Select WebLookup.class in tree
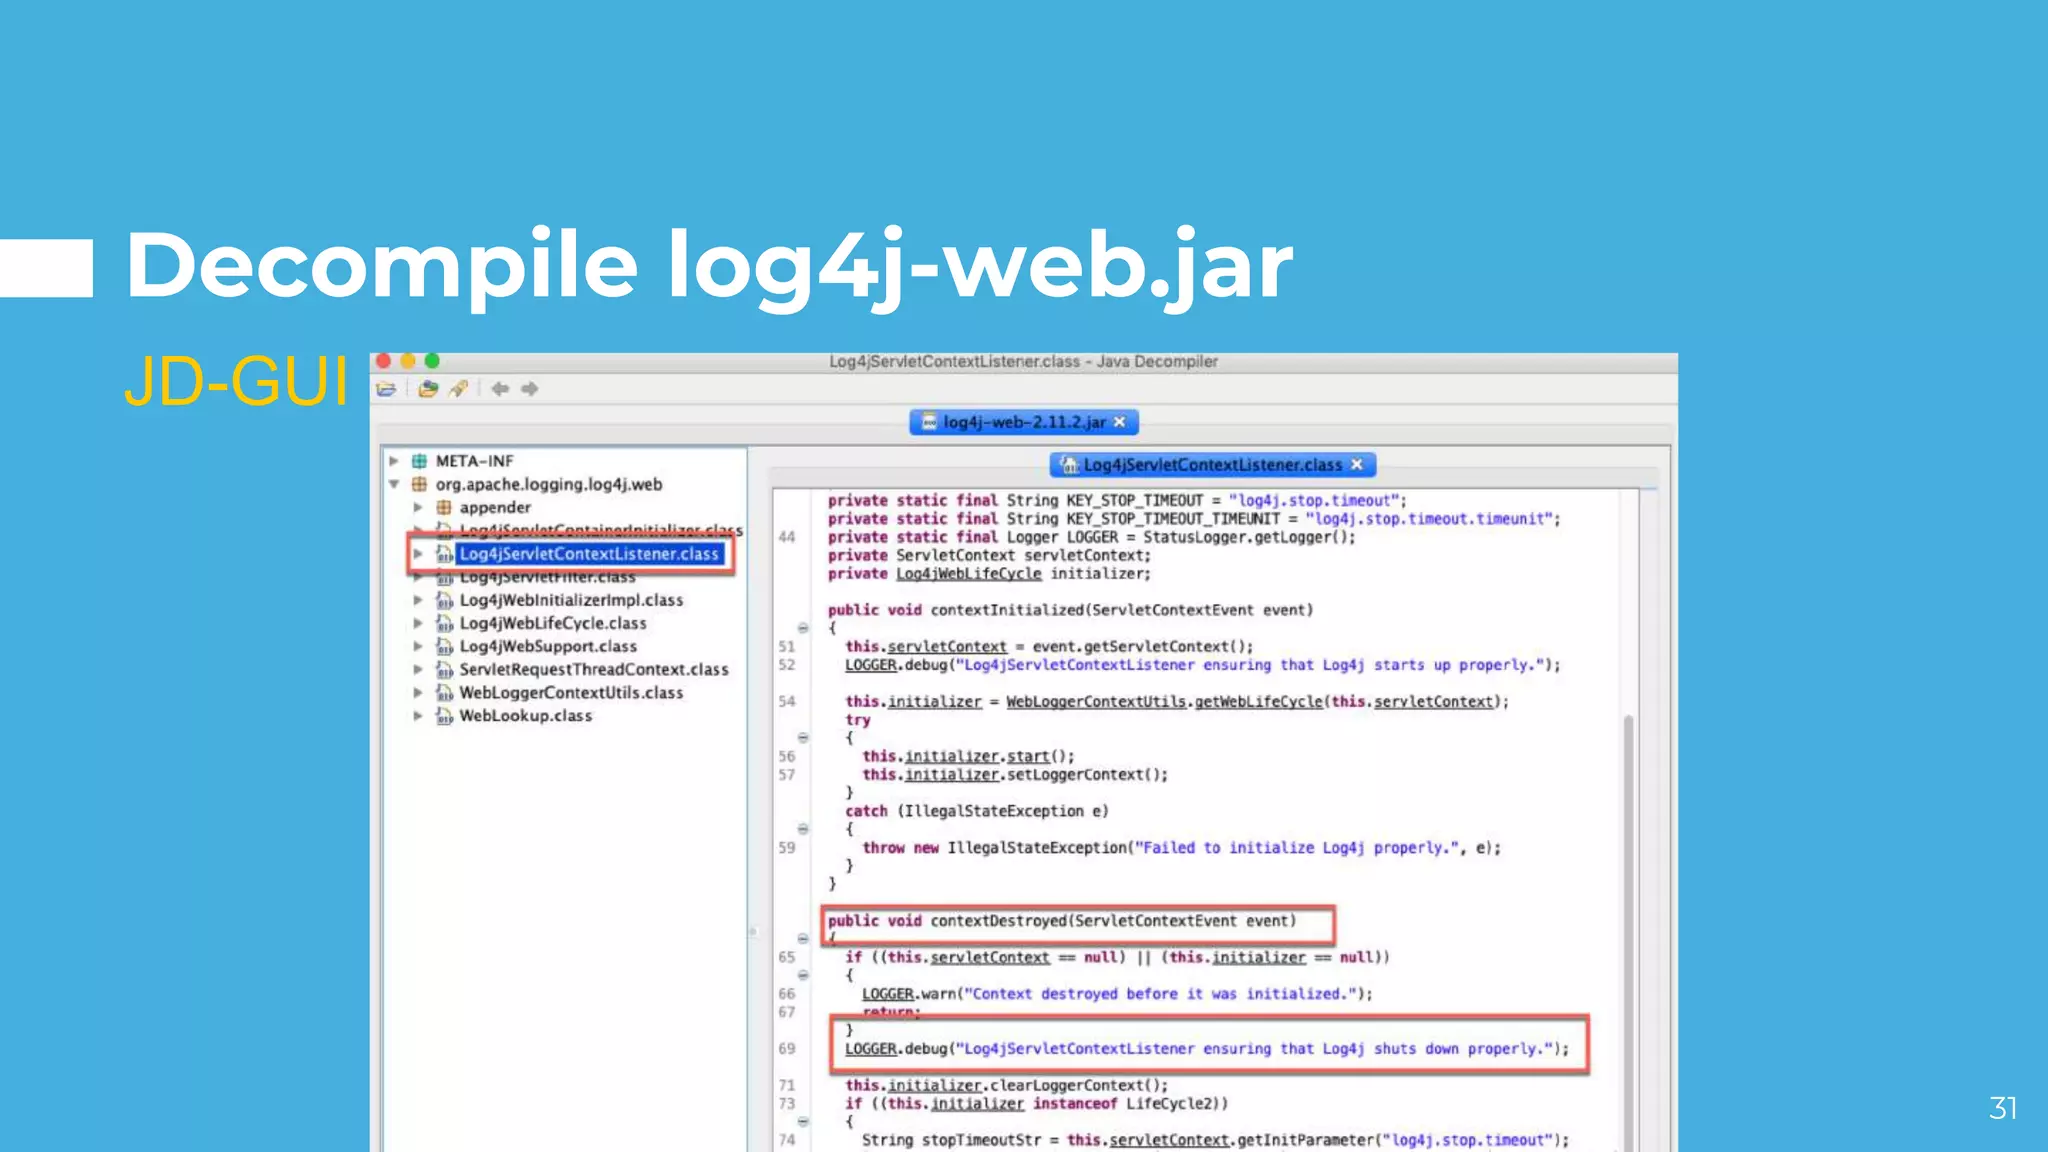 tap(525, 715)
